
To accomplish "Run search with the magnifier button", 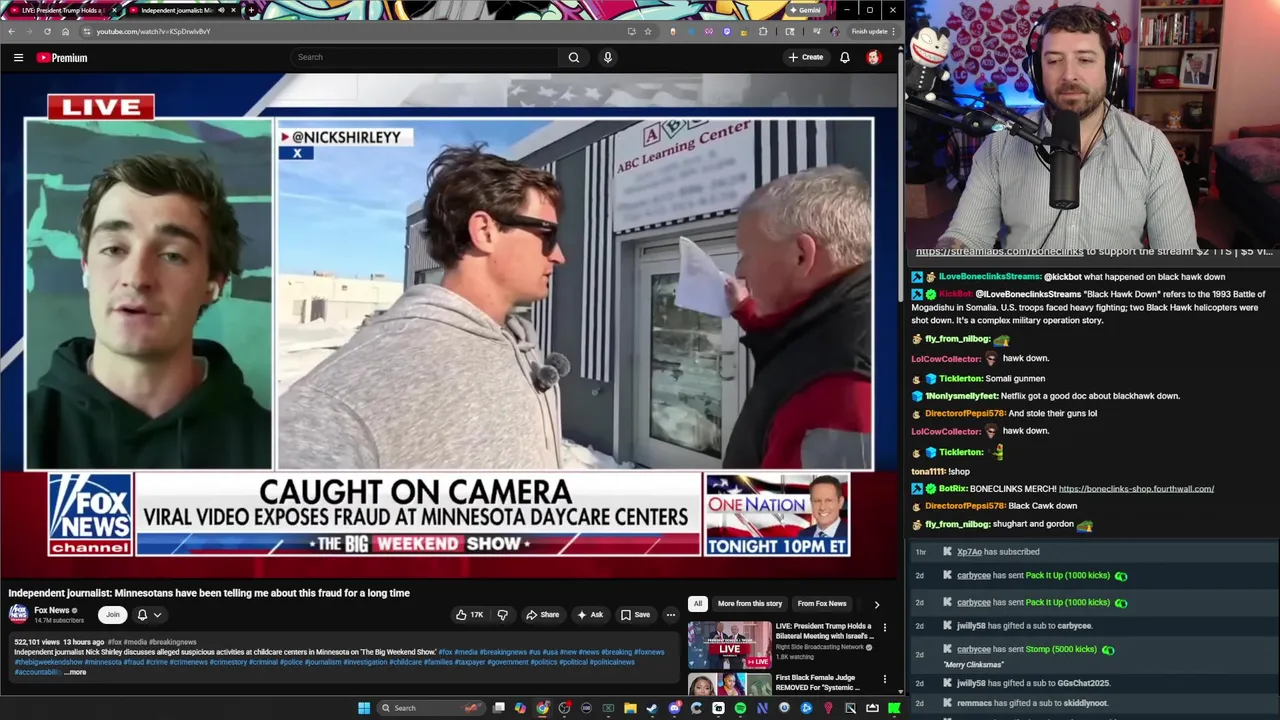I will pyautogui.click(x=574, y=57).
